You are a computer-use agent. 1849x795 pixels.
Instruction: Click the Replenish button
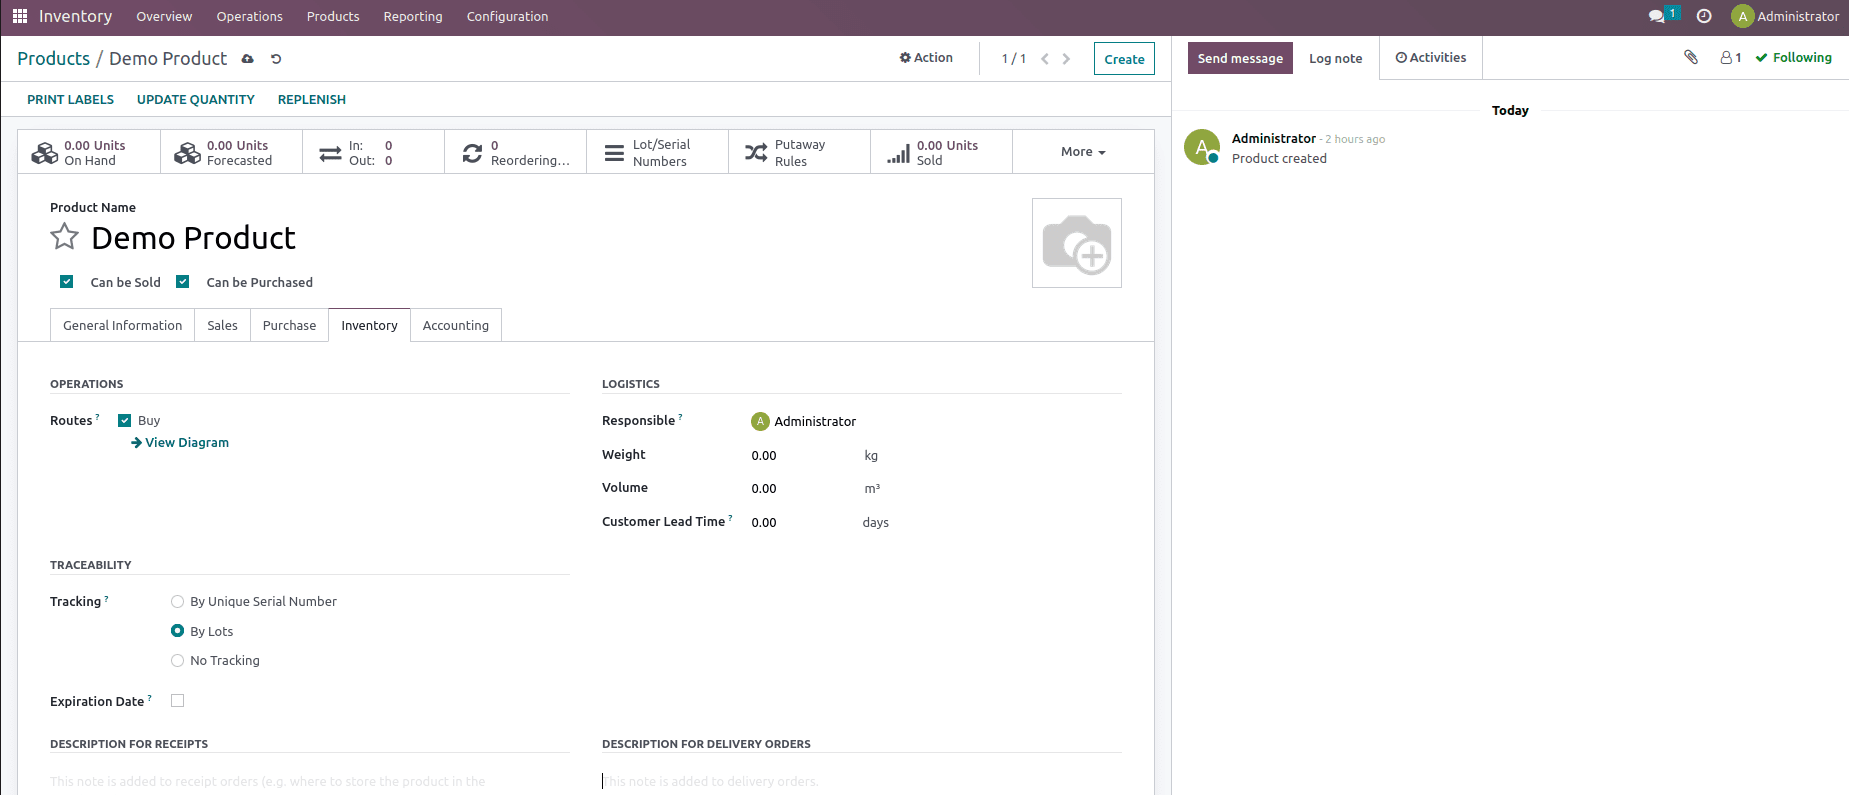(312, 100)
